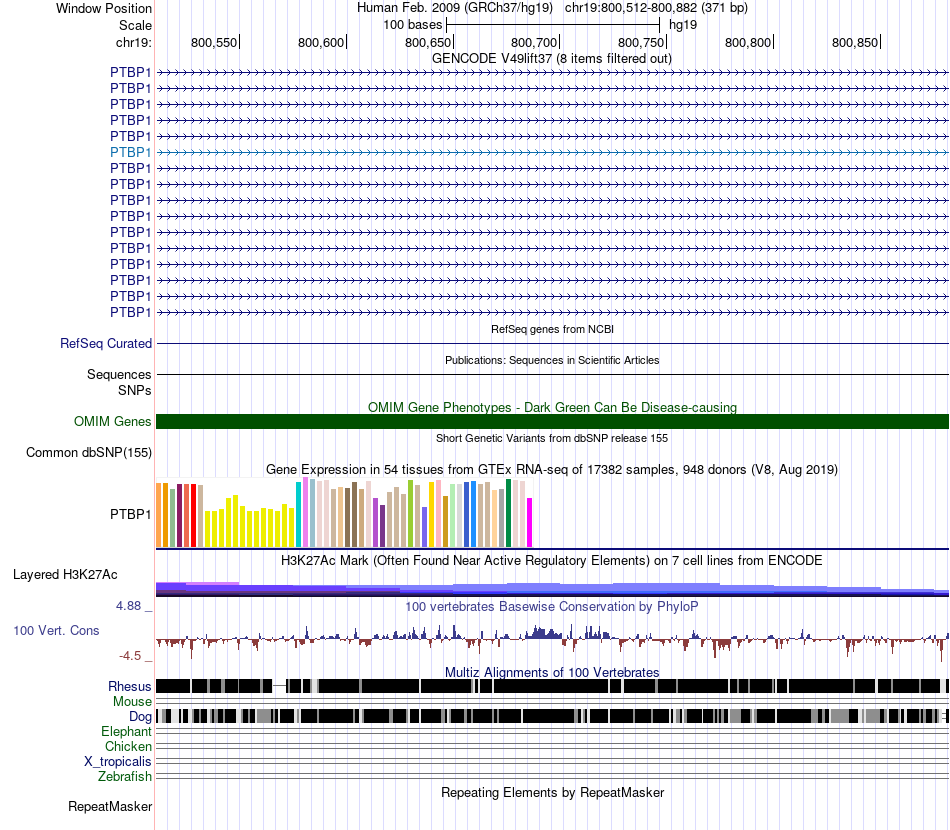Click the 'OMIM Genes' track label

[112, 422]
